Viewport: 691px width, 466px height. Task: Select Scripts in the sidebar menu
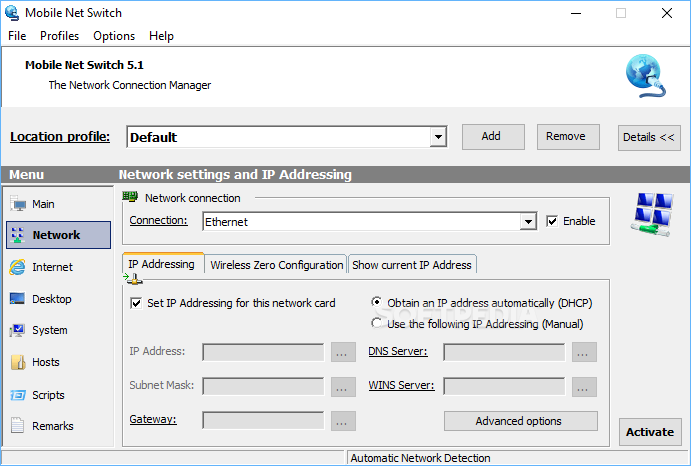[x=58, y=395]
